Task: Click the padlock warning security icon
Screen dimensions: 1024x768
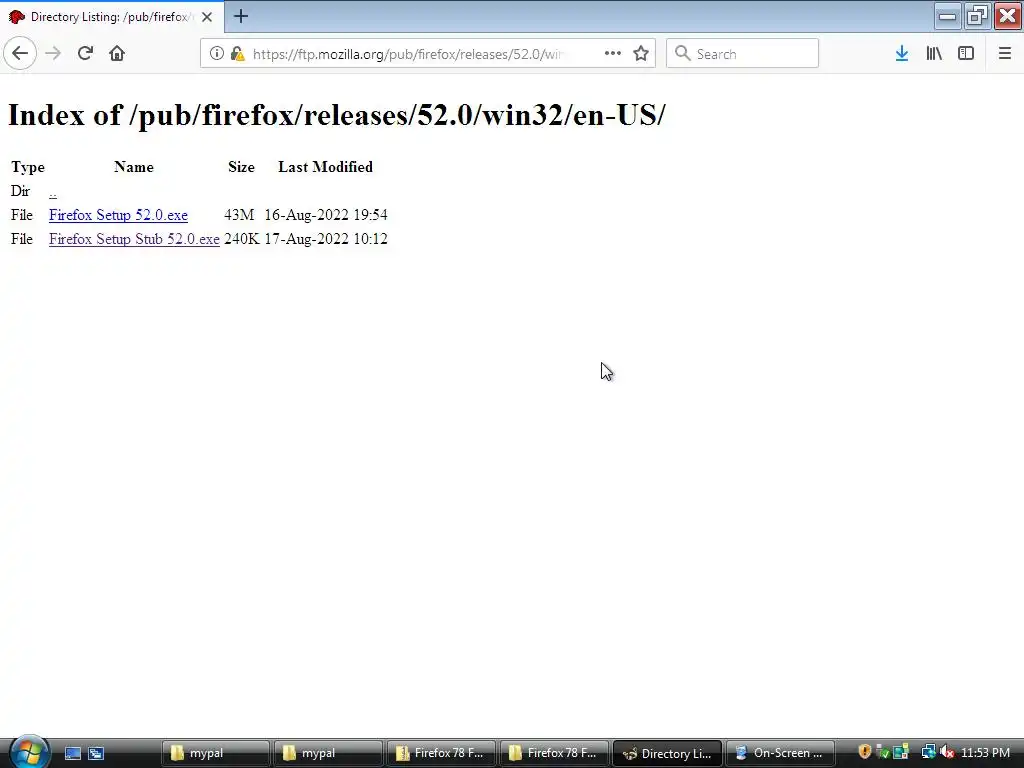Action: click(x=237, y=54)
